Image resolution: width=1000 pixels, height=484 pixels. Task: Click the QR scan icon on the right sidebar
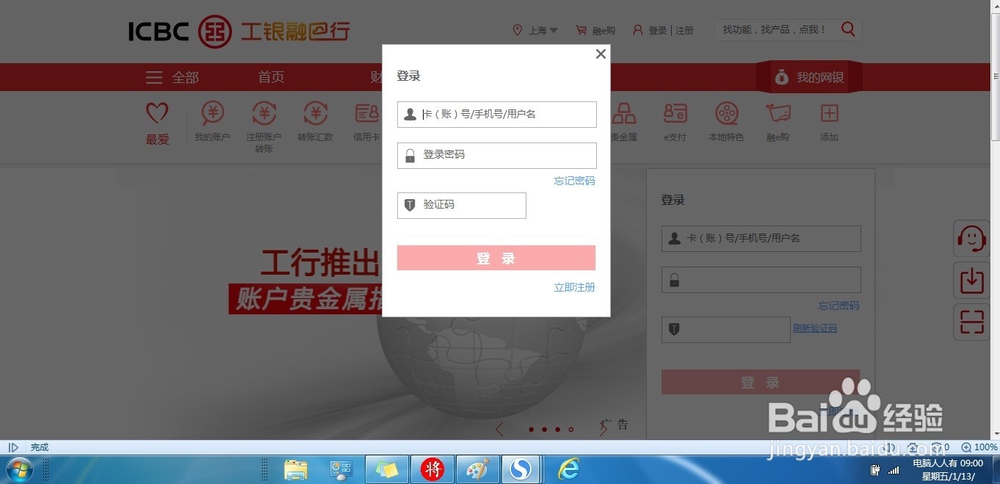[971, 322]
